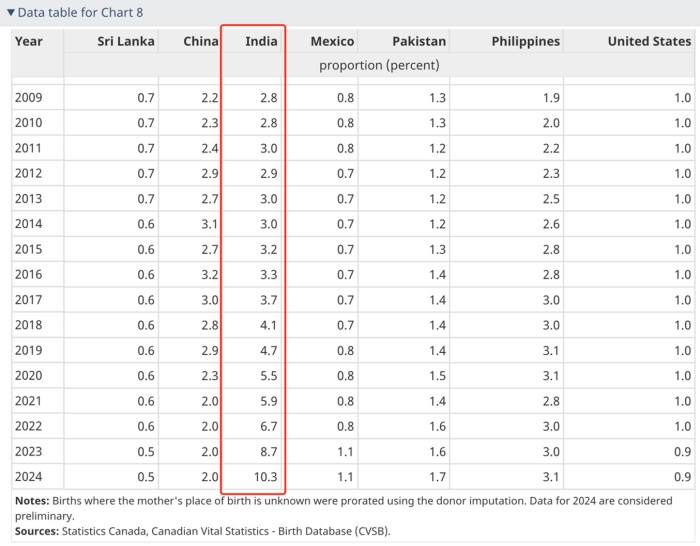The image size is (700, 546).
Task: Select India's 2019 value of 4.7
Action: 269,351
